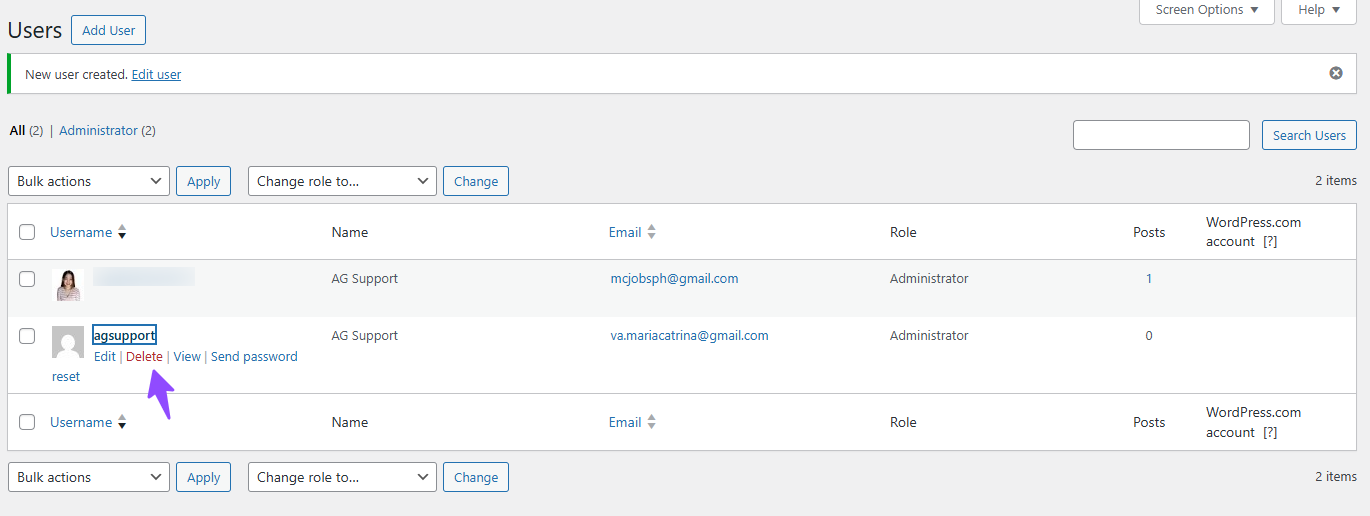Screen dimensions: 1370x516
Task: Click the first user's profile photo
Action: tap(67, 285)
